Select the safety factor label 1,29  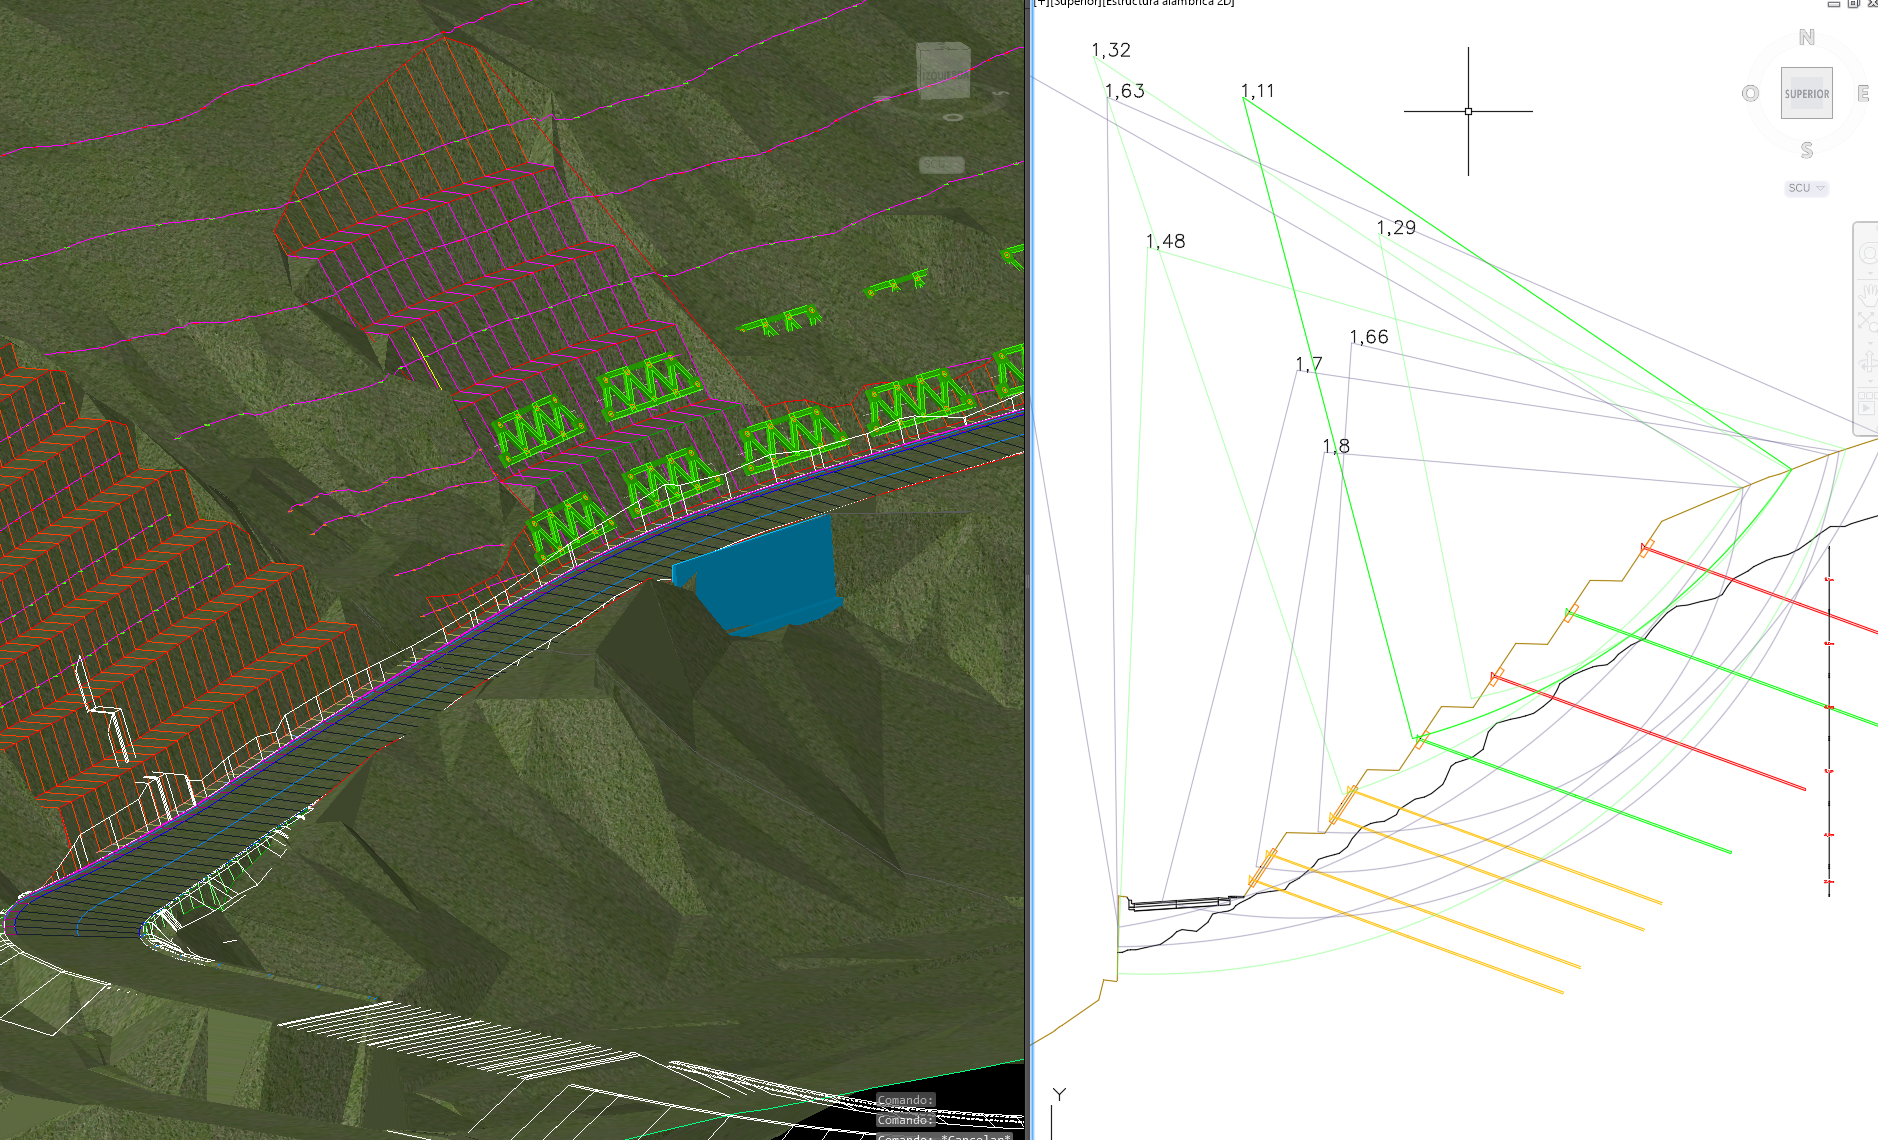point(1396,228)
